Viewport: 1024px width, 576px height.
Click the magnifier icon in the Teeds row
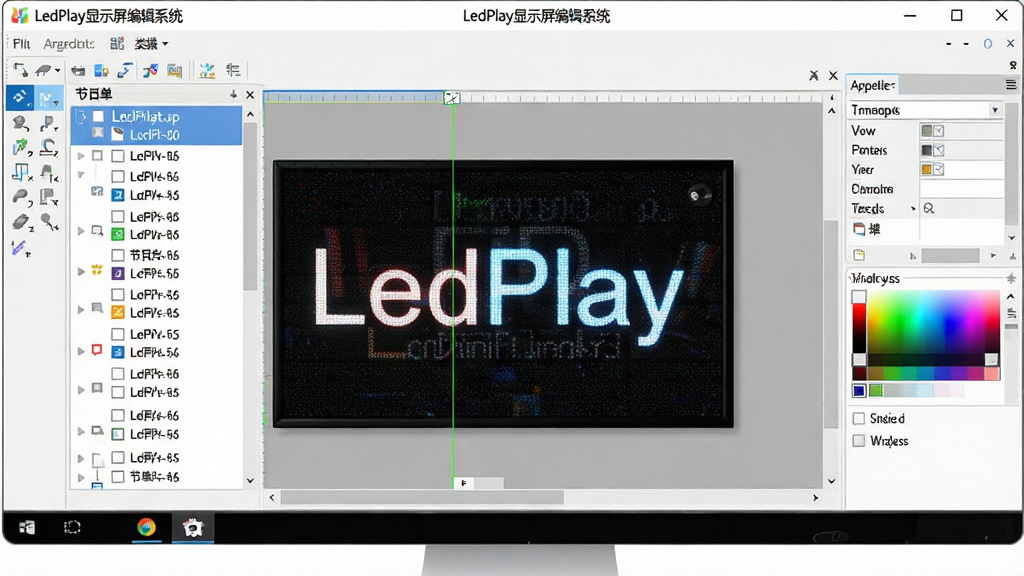(929, 208)
